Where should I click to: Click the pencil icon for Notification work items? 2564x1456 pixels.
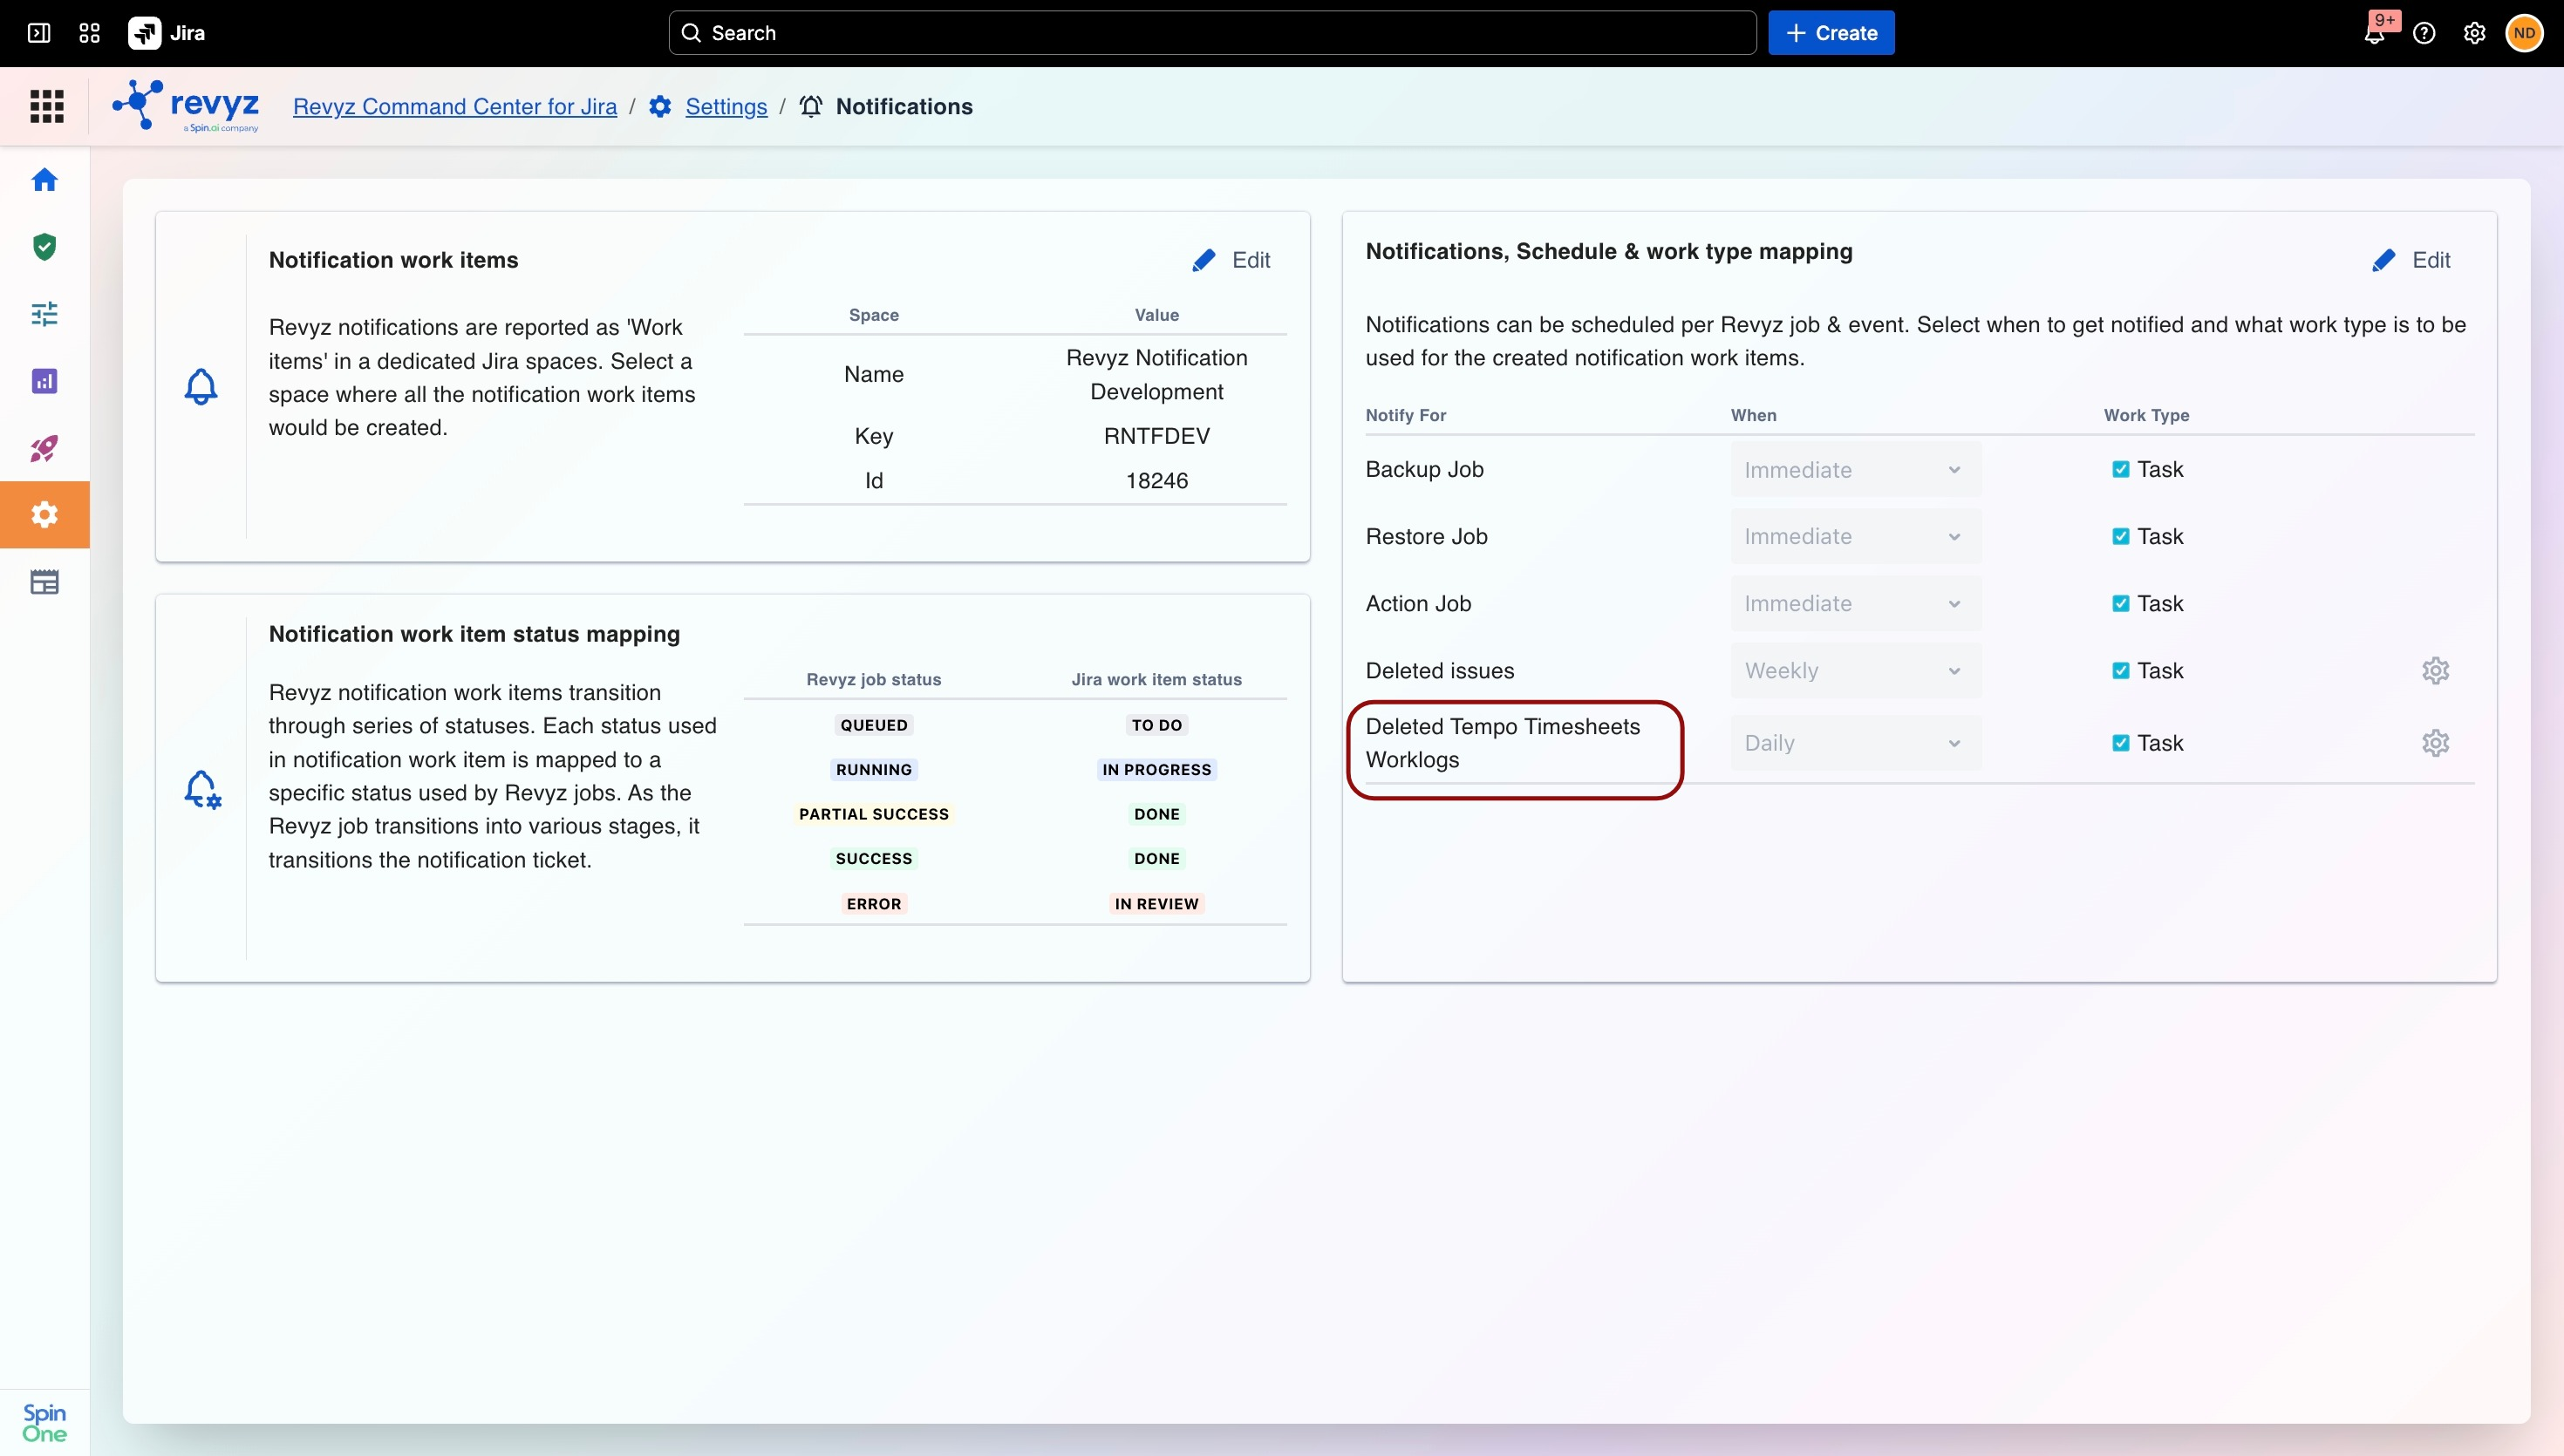click(1204, 260)
